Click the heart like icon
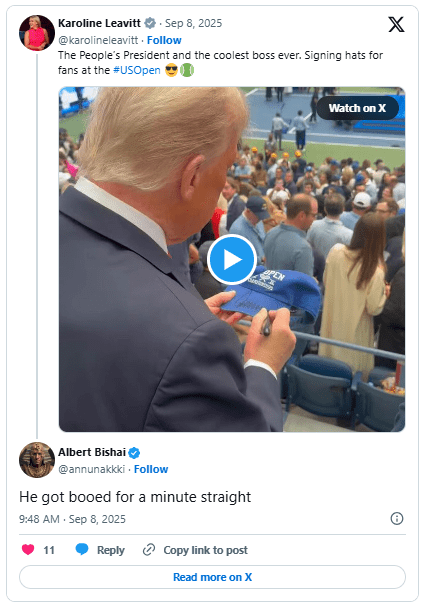Screen dimensions: 422x610 click(x=28, y=550)
